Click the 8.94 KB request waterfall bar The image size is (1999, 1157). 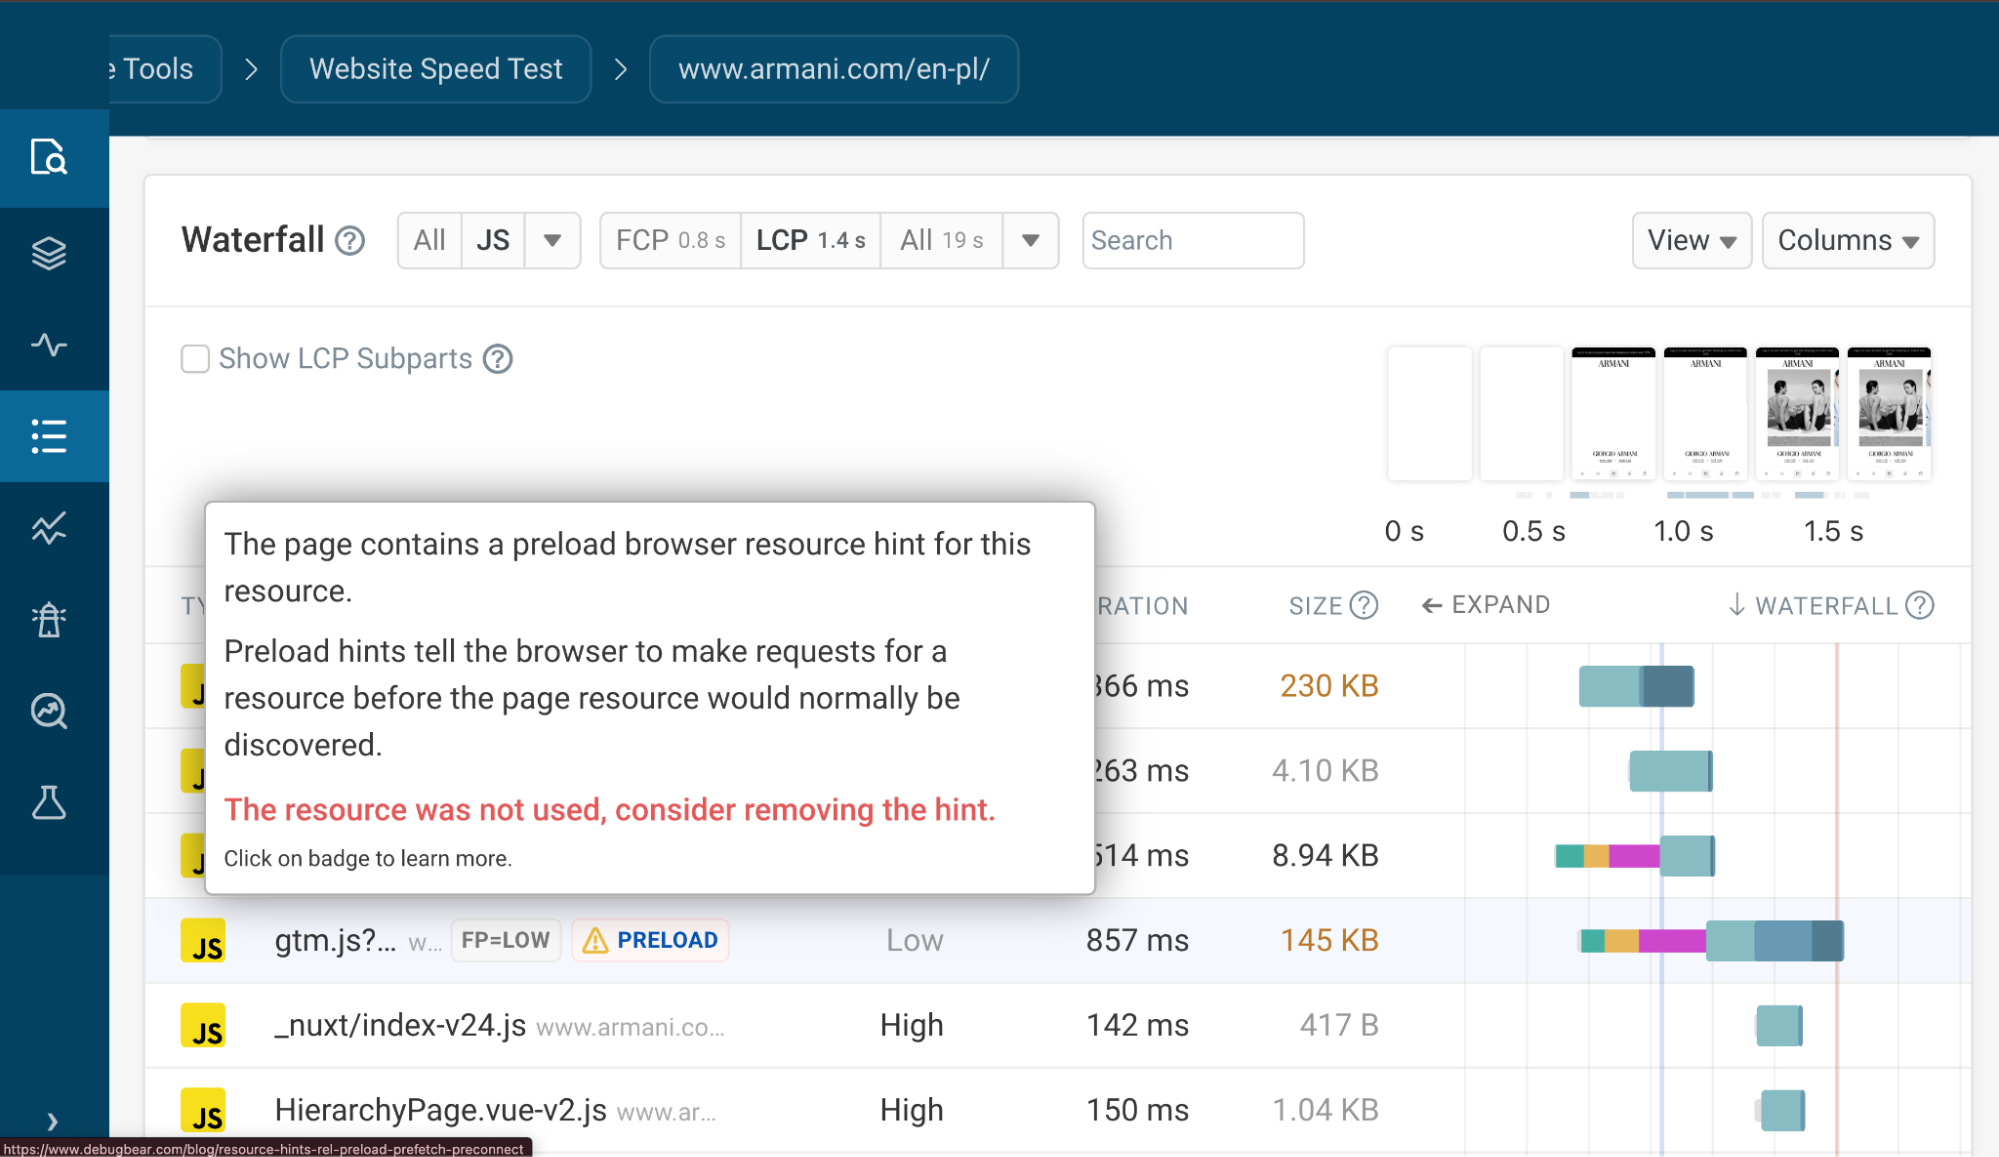coord(1635,855)
